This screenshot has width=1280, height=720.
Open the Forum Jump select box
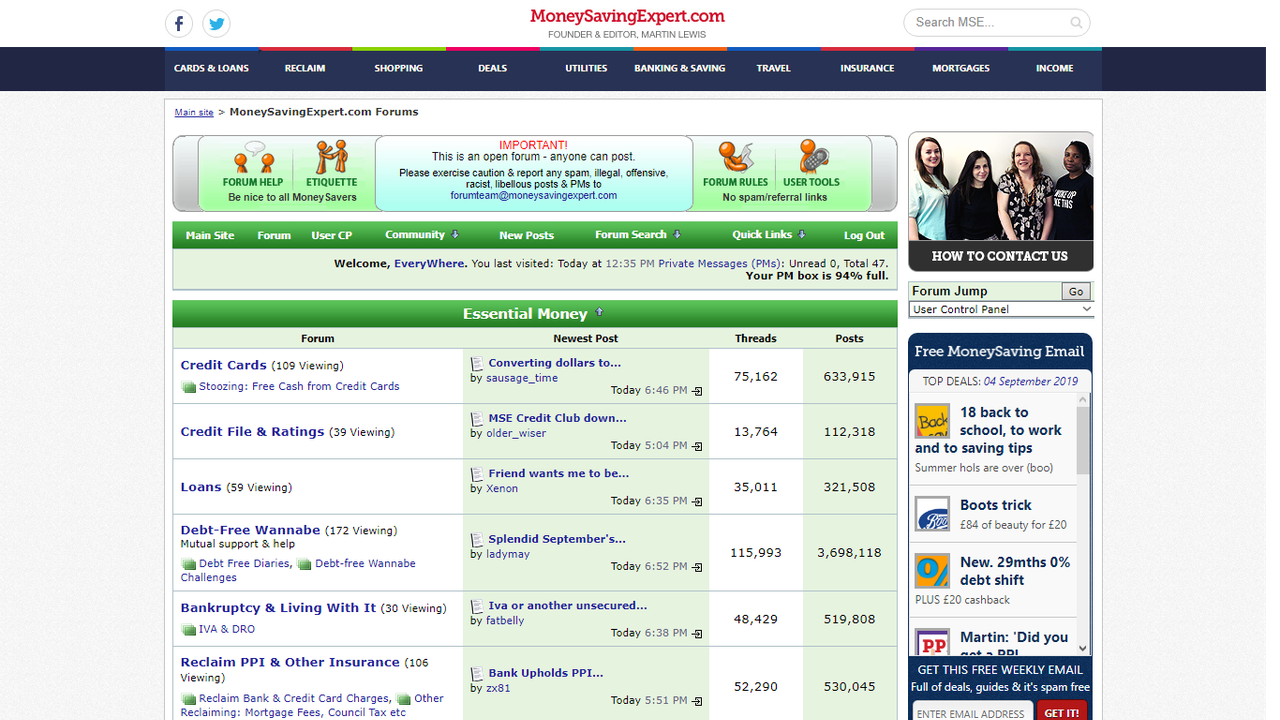pyautogui.click(x=1001, y=310)
